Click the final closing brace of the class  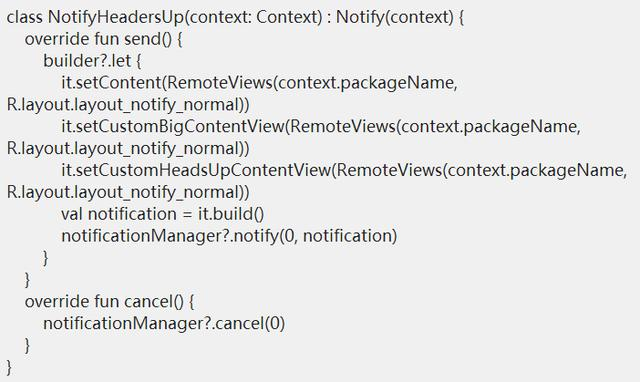tap(9, 367)
